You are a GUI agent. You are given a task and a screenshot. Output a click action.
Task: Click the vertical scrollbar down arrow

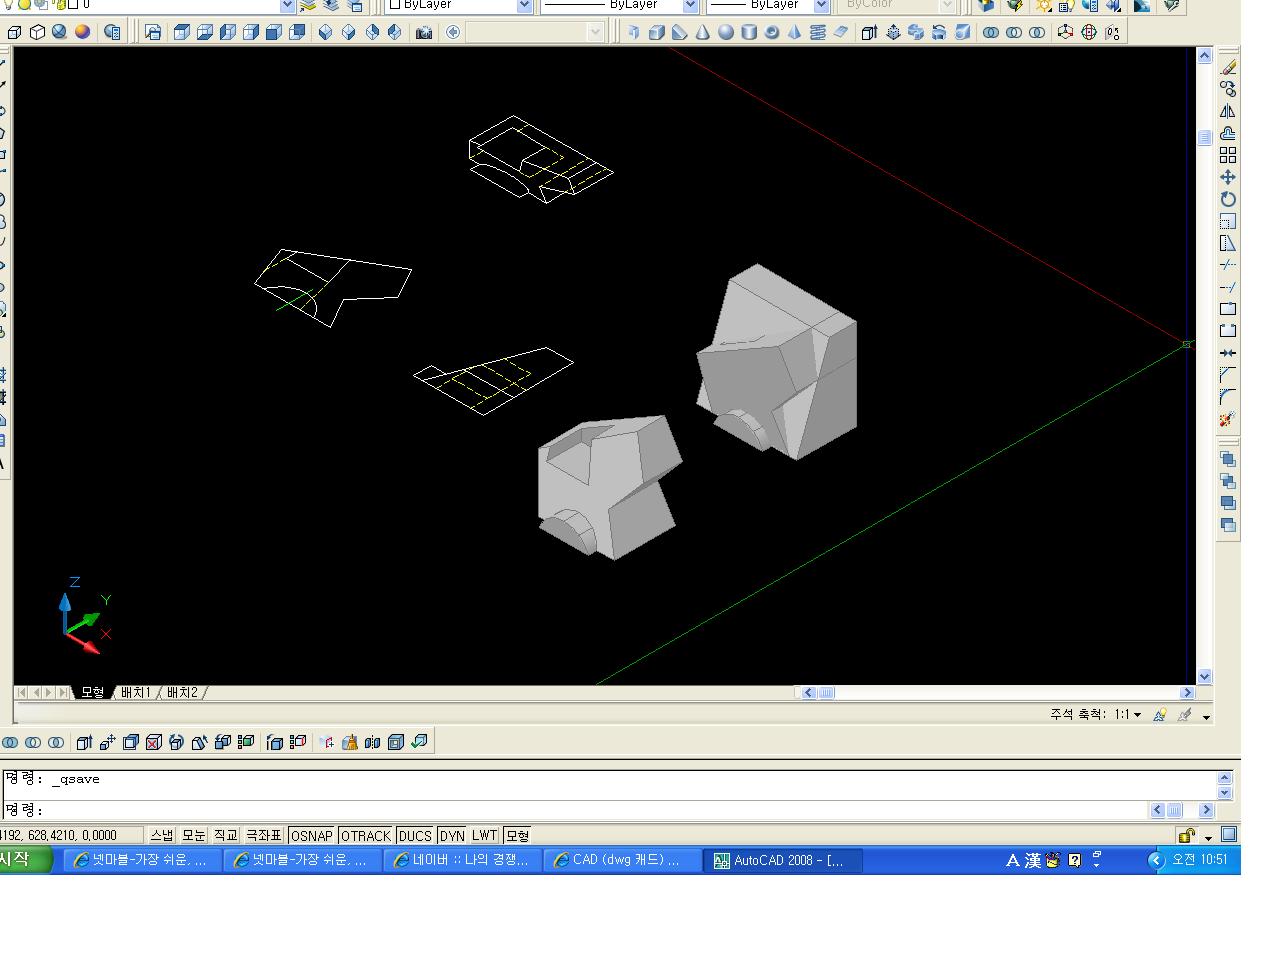click(x=1204, y=676)
